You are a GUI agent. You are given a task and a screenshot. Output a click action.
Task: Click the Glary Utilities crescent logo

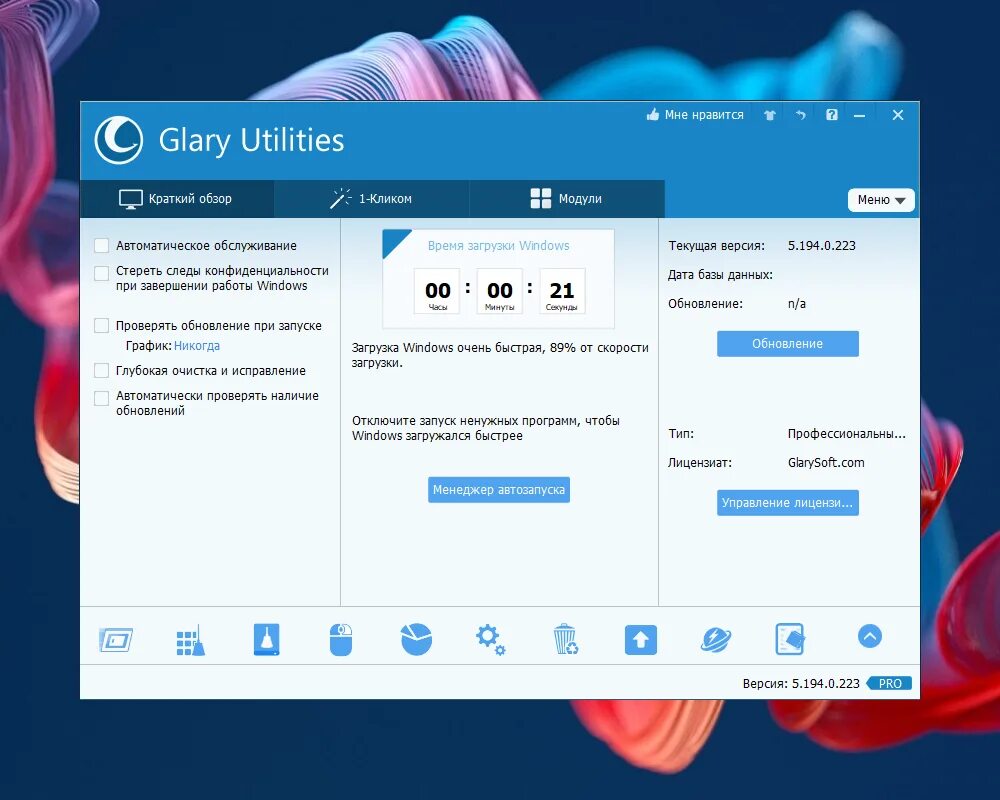(119, 140)
